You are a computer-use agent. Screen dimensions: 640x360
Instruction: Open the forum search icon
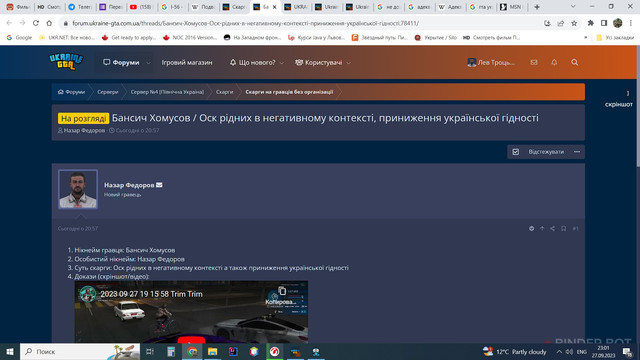pyautogui.click(x=574, y=62)
